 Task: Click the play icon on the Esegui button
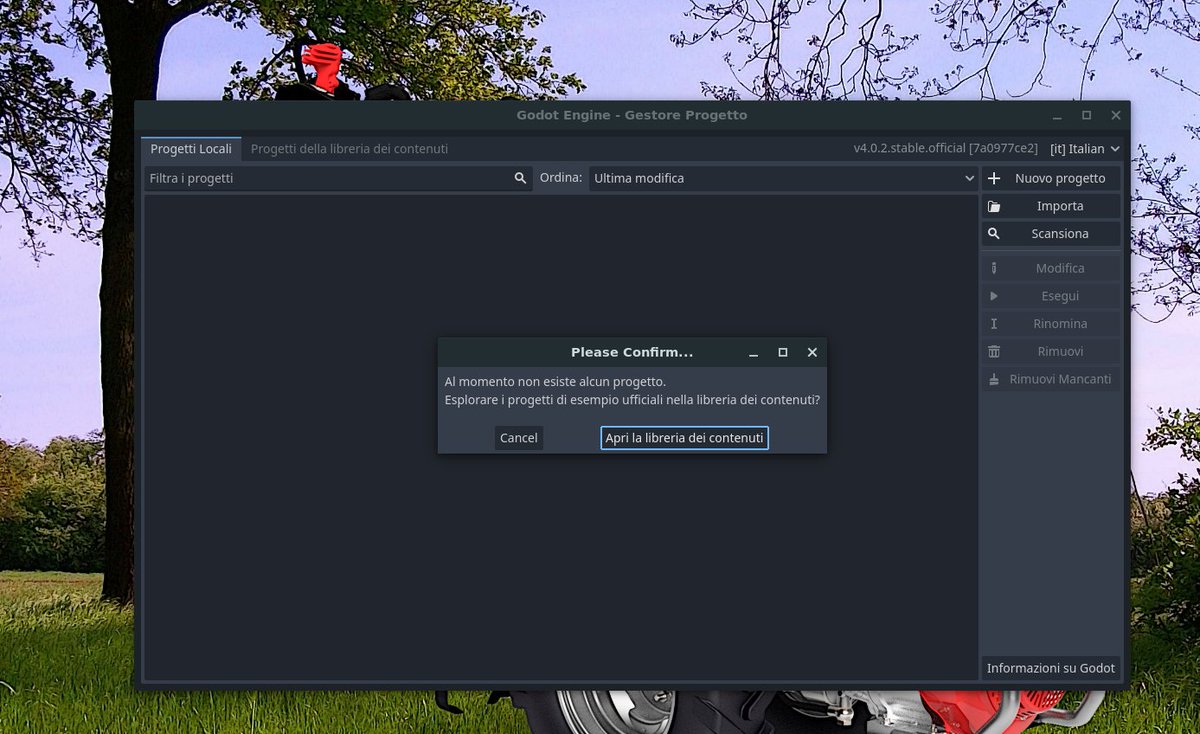(x=993, y=296)
